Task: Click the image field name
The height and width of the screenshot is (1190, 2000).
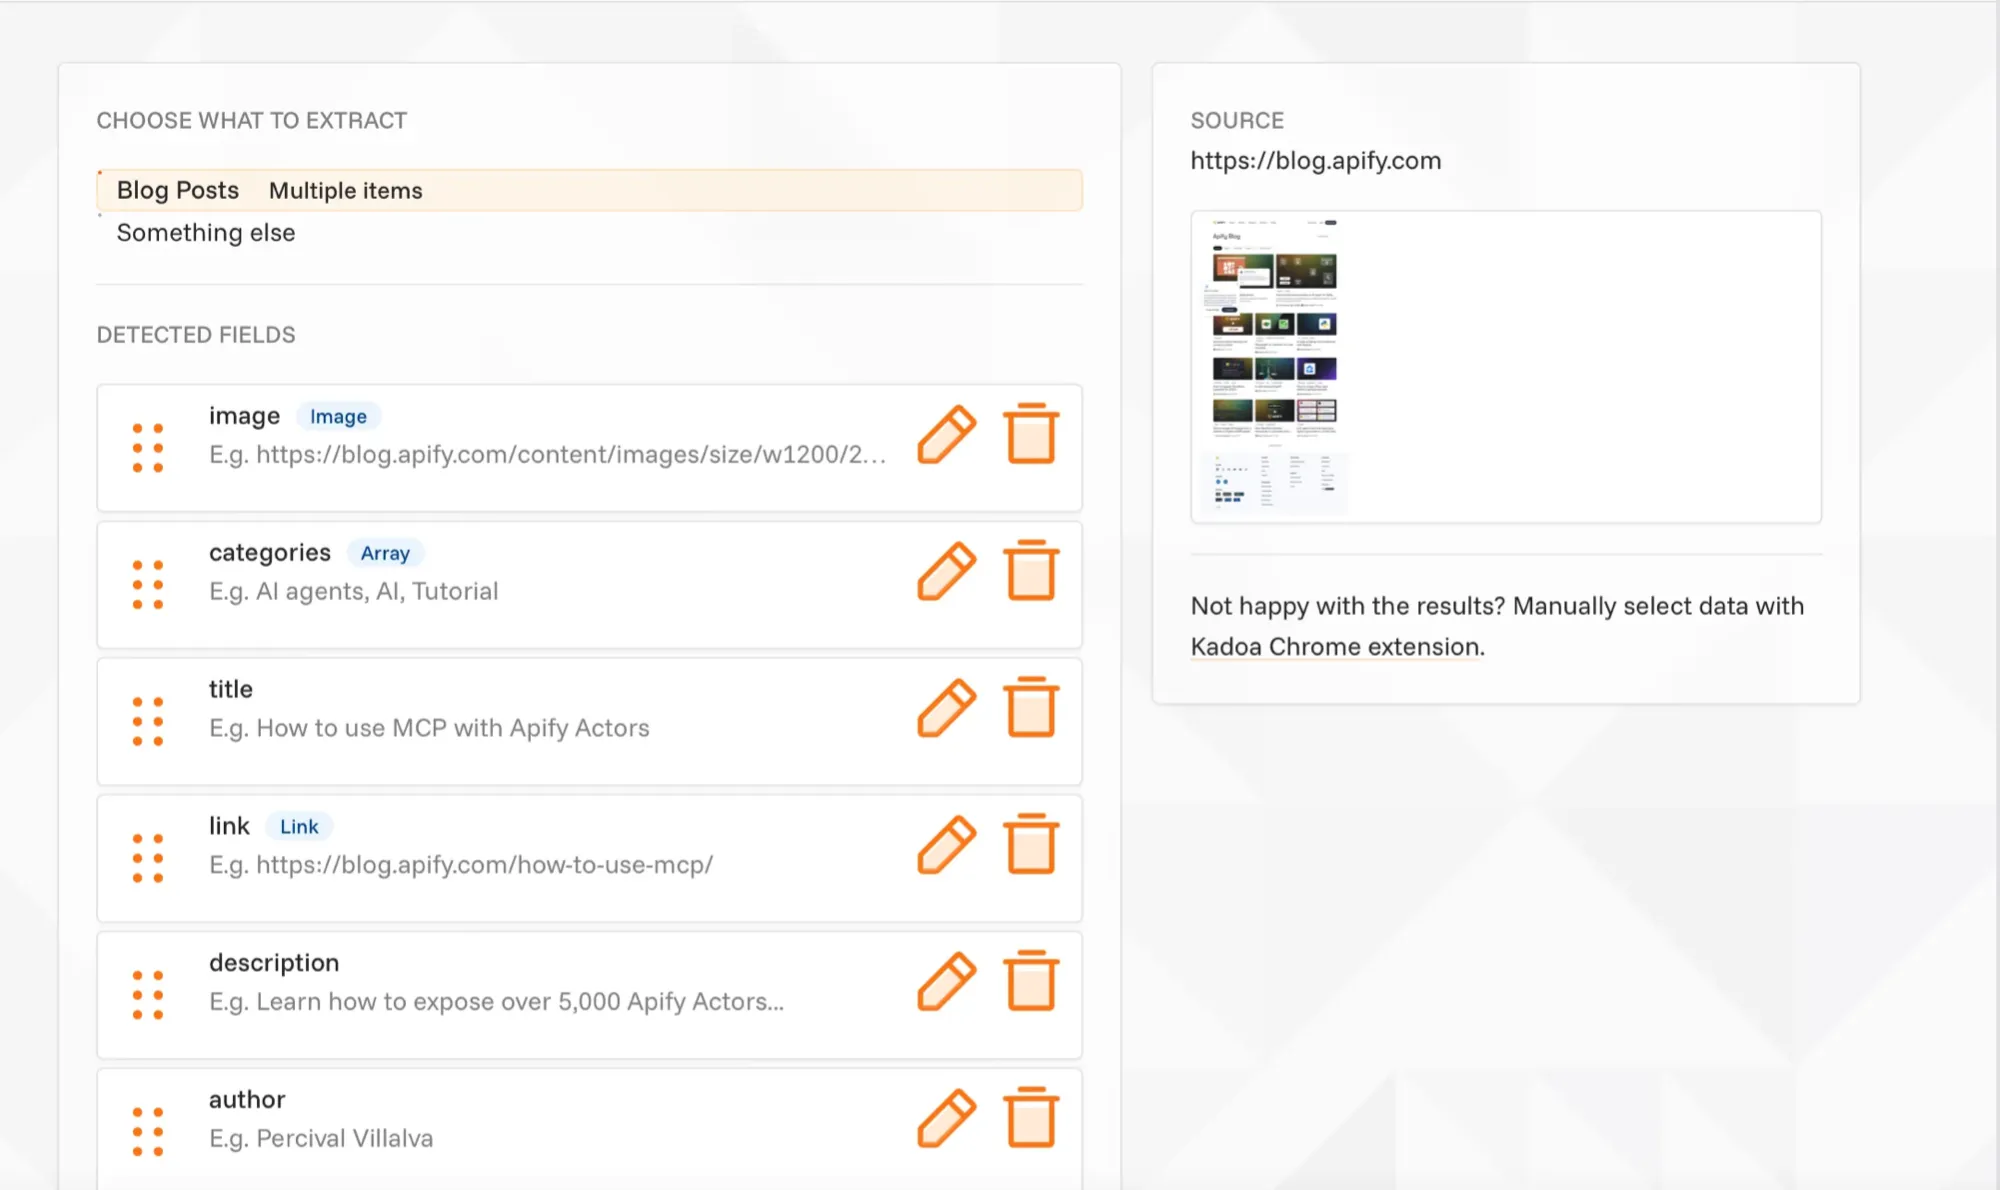Action: coord(244,416)
